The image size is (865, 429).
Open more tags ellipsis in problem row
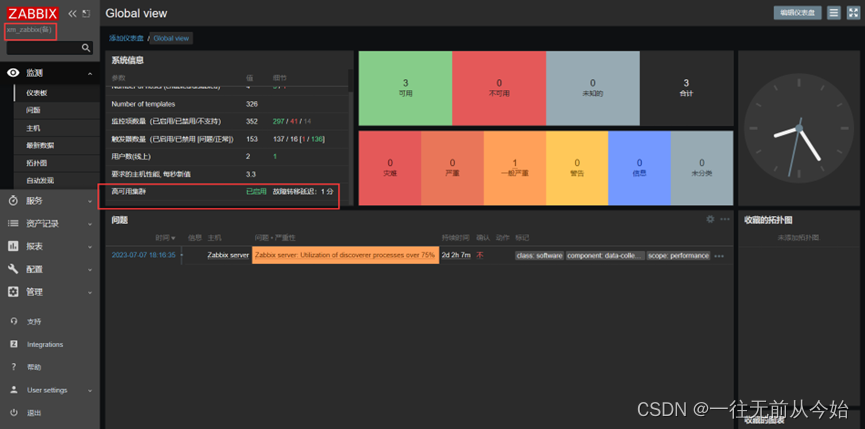719,256
